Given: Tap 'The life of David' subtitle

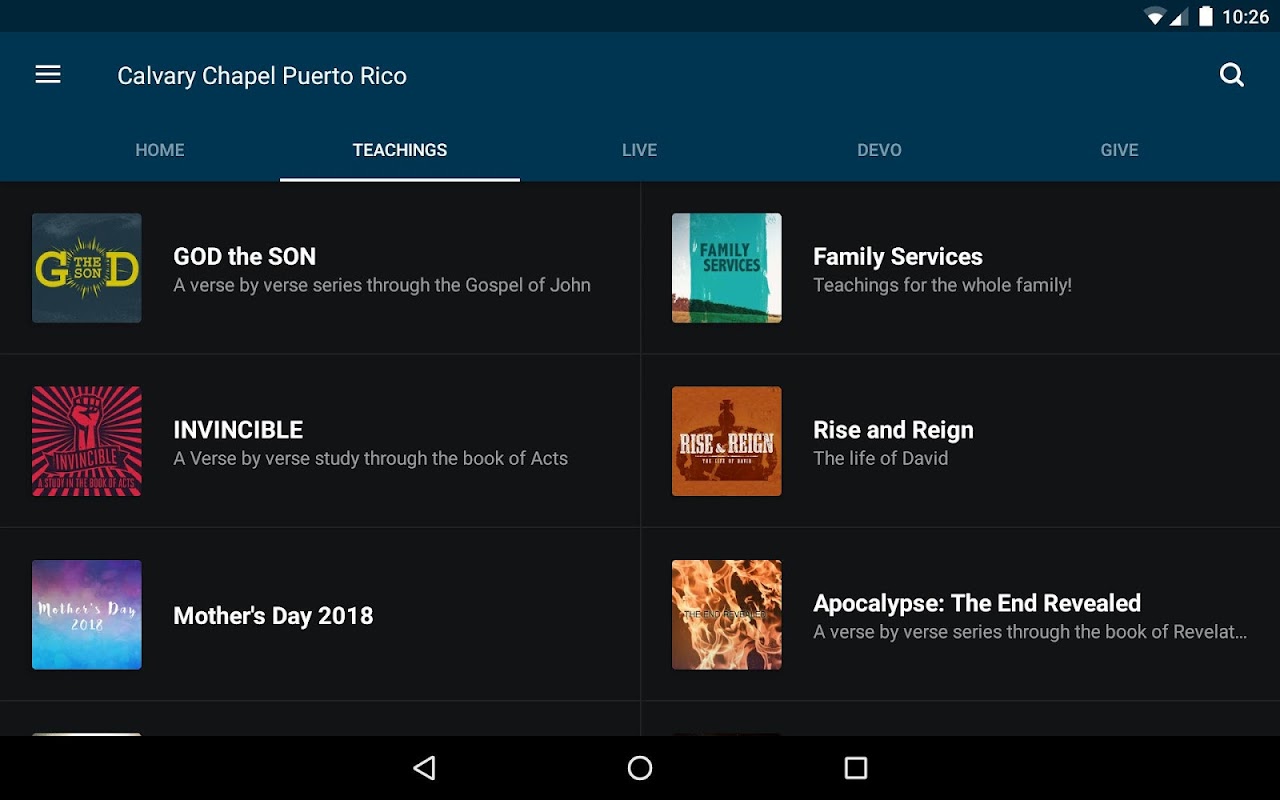Looking at the screenshot, I should tap(880, 458).
